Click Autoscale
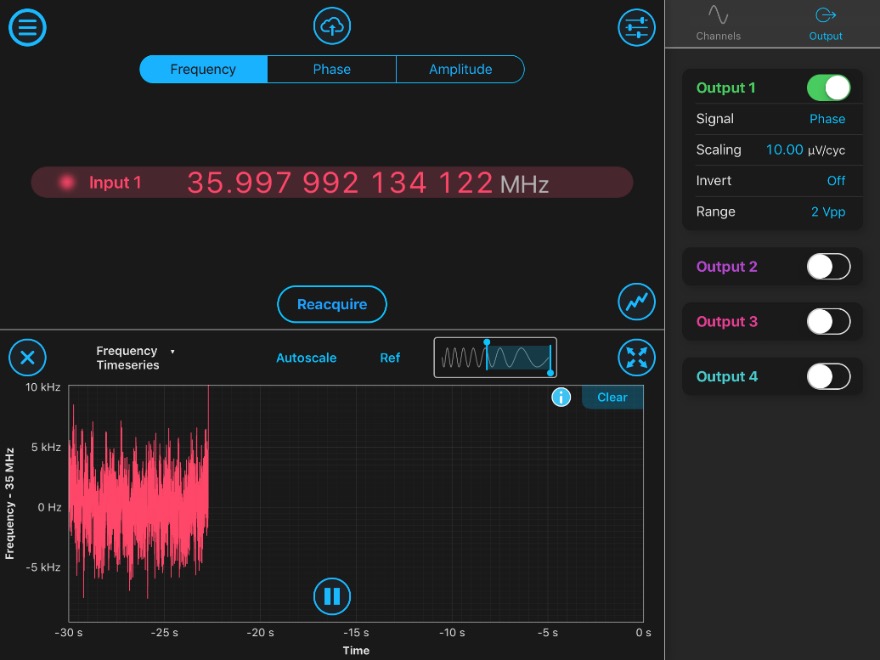This screenshot has height=660, width=880. click(x=306, y=358)
